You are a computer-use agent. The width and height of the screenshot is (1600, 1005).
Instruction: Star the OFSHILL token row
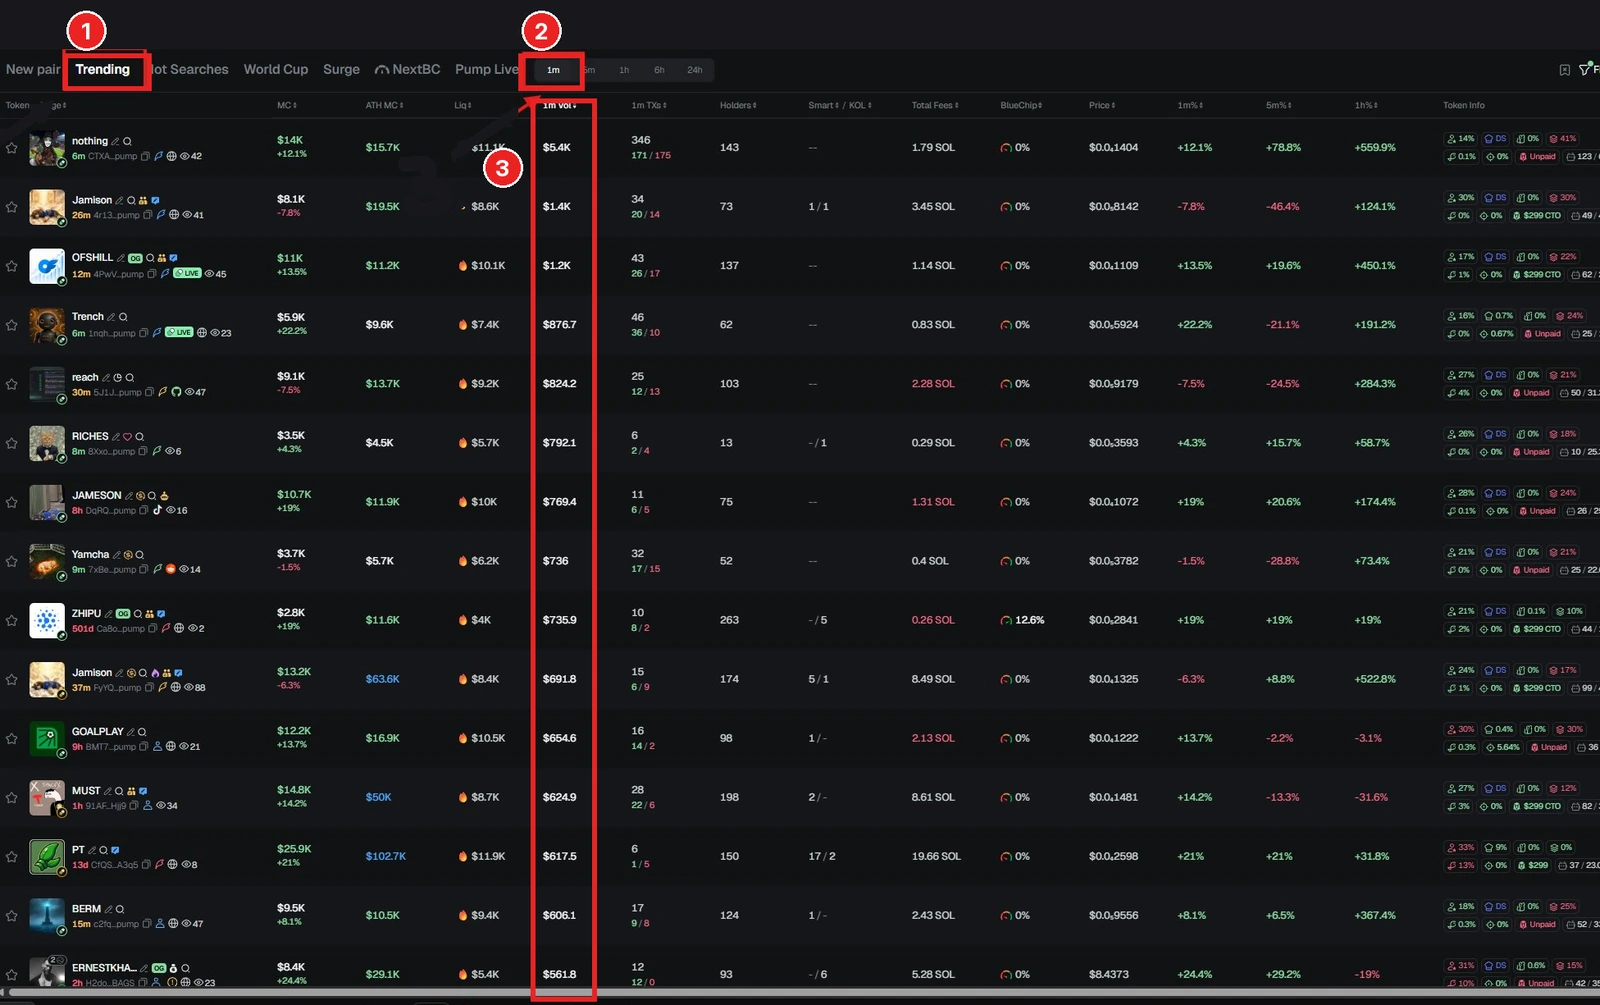[12, 266]
